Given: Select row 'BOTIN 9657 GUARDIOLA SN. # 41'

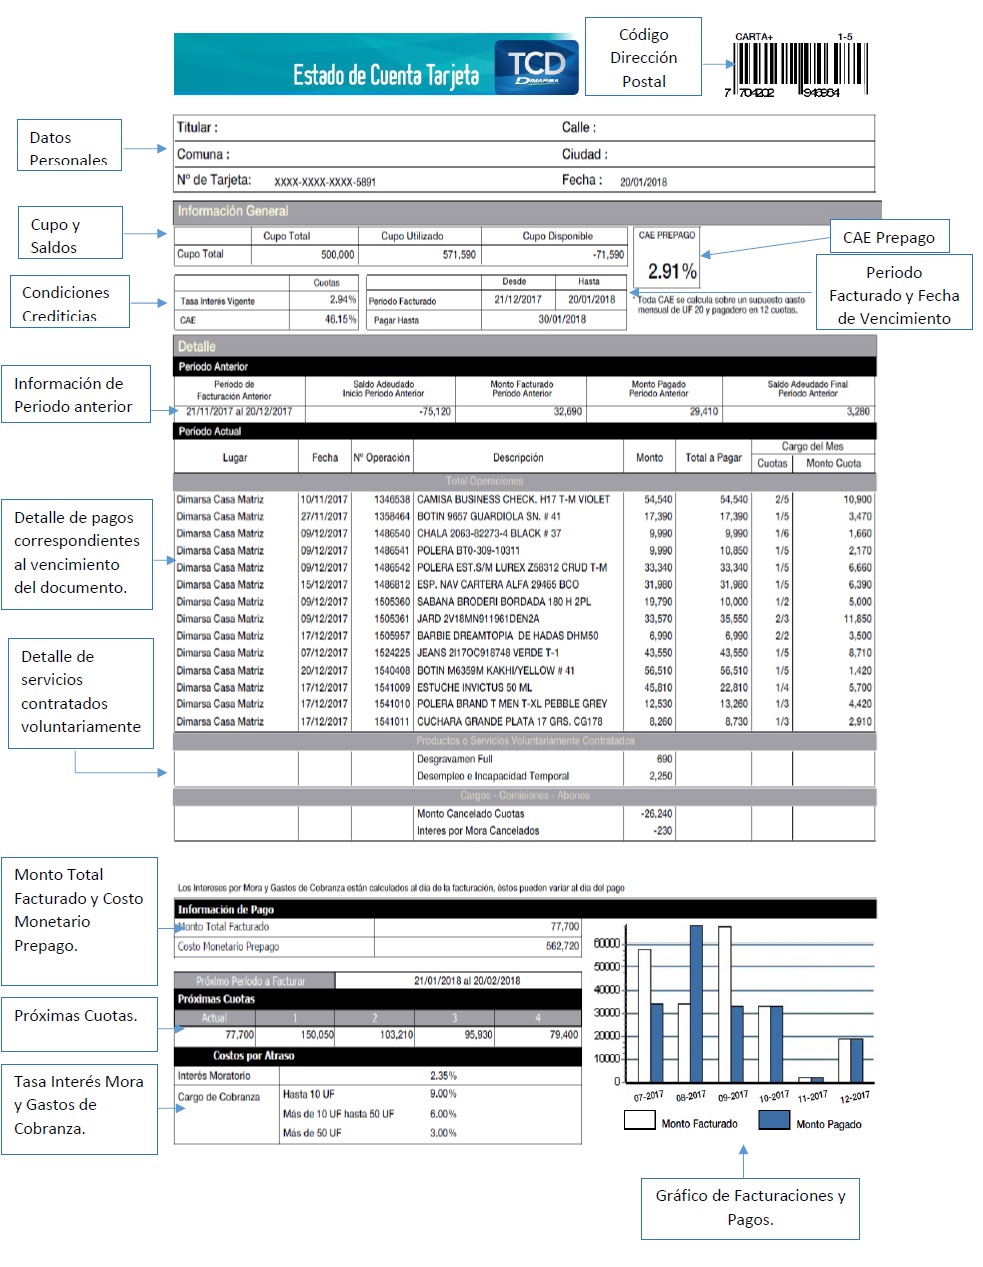Looking at the screenshot, I should pos(524,517).
